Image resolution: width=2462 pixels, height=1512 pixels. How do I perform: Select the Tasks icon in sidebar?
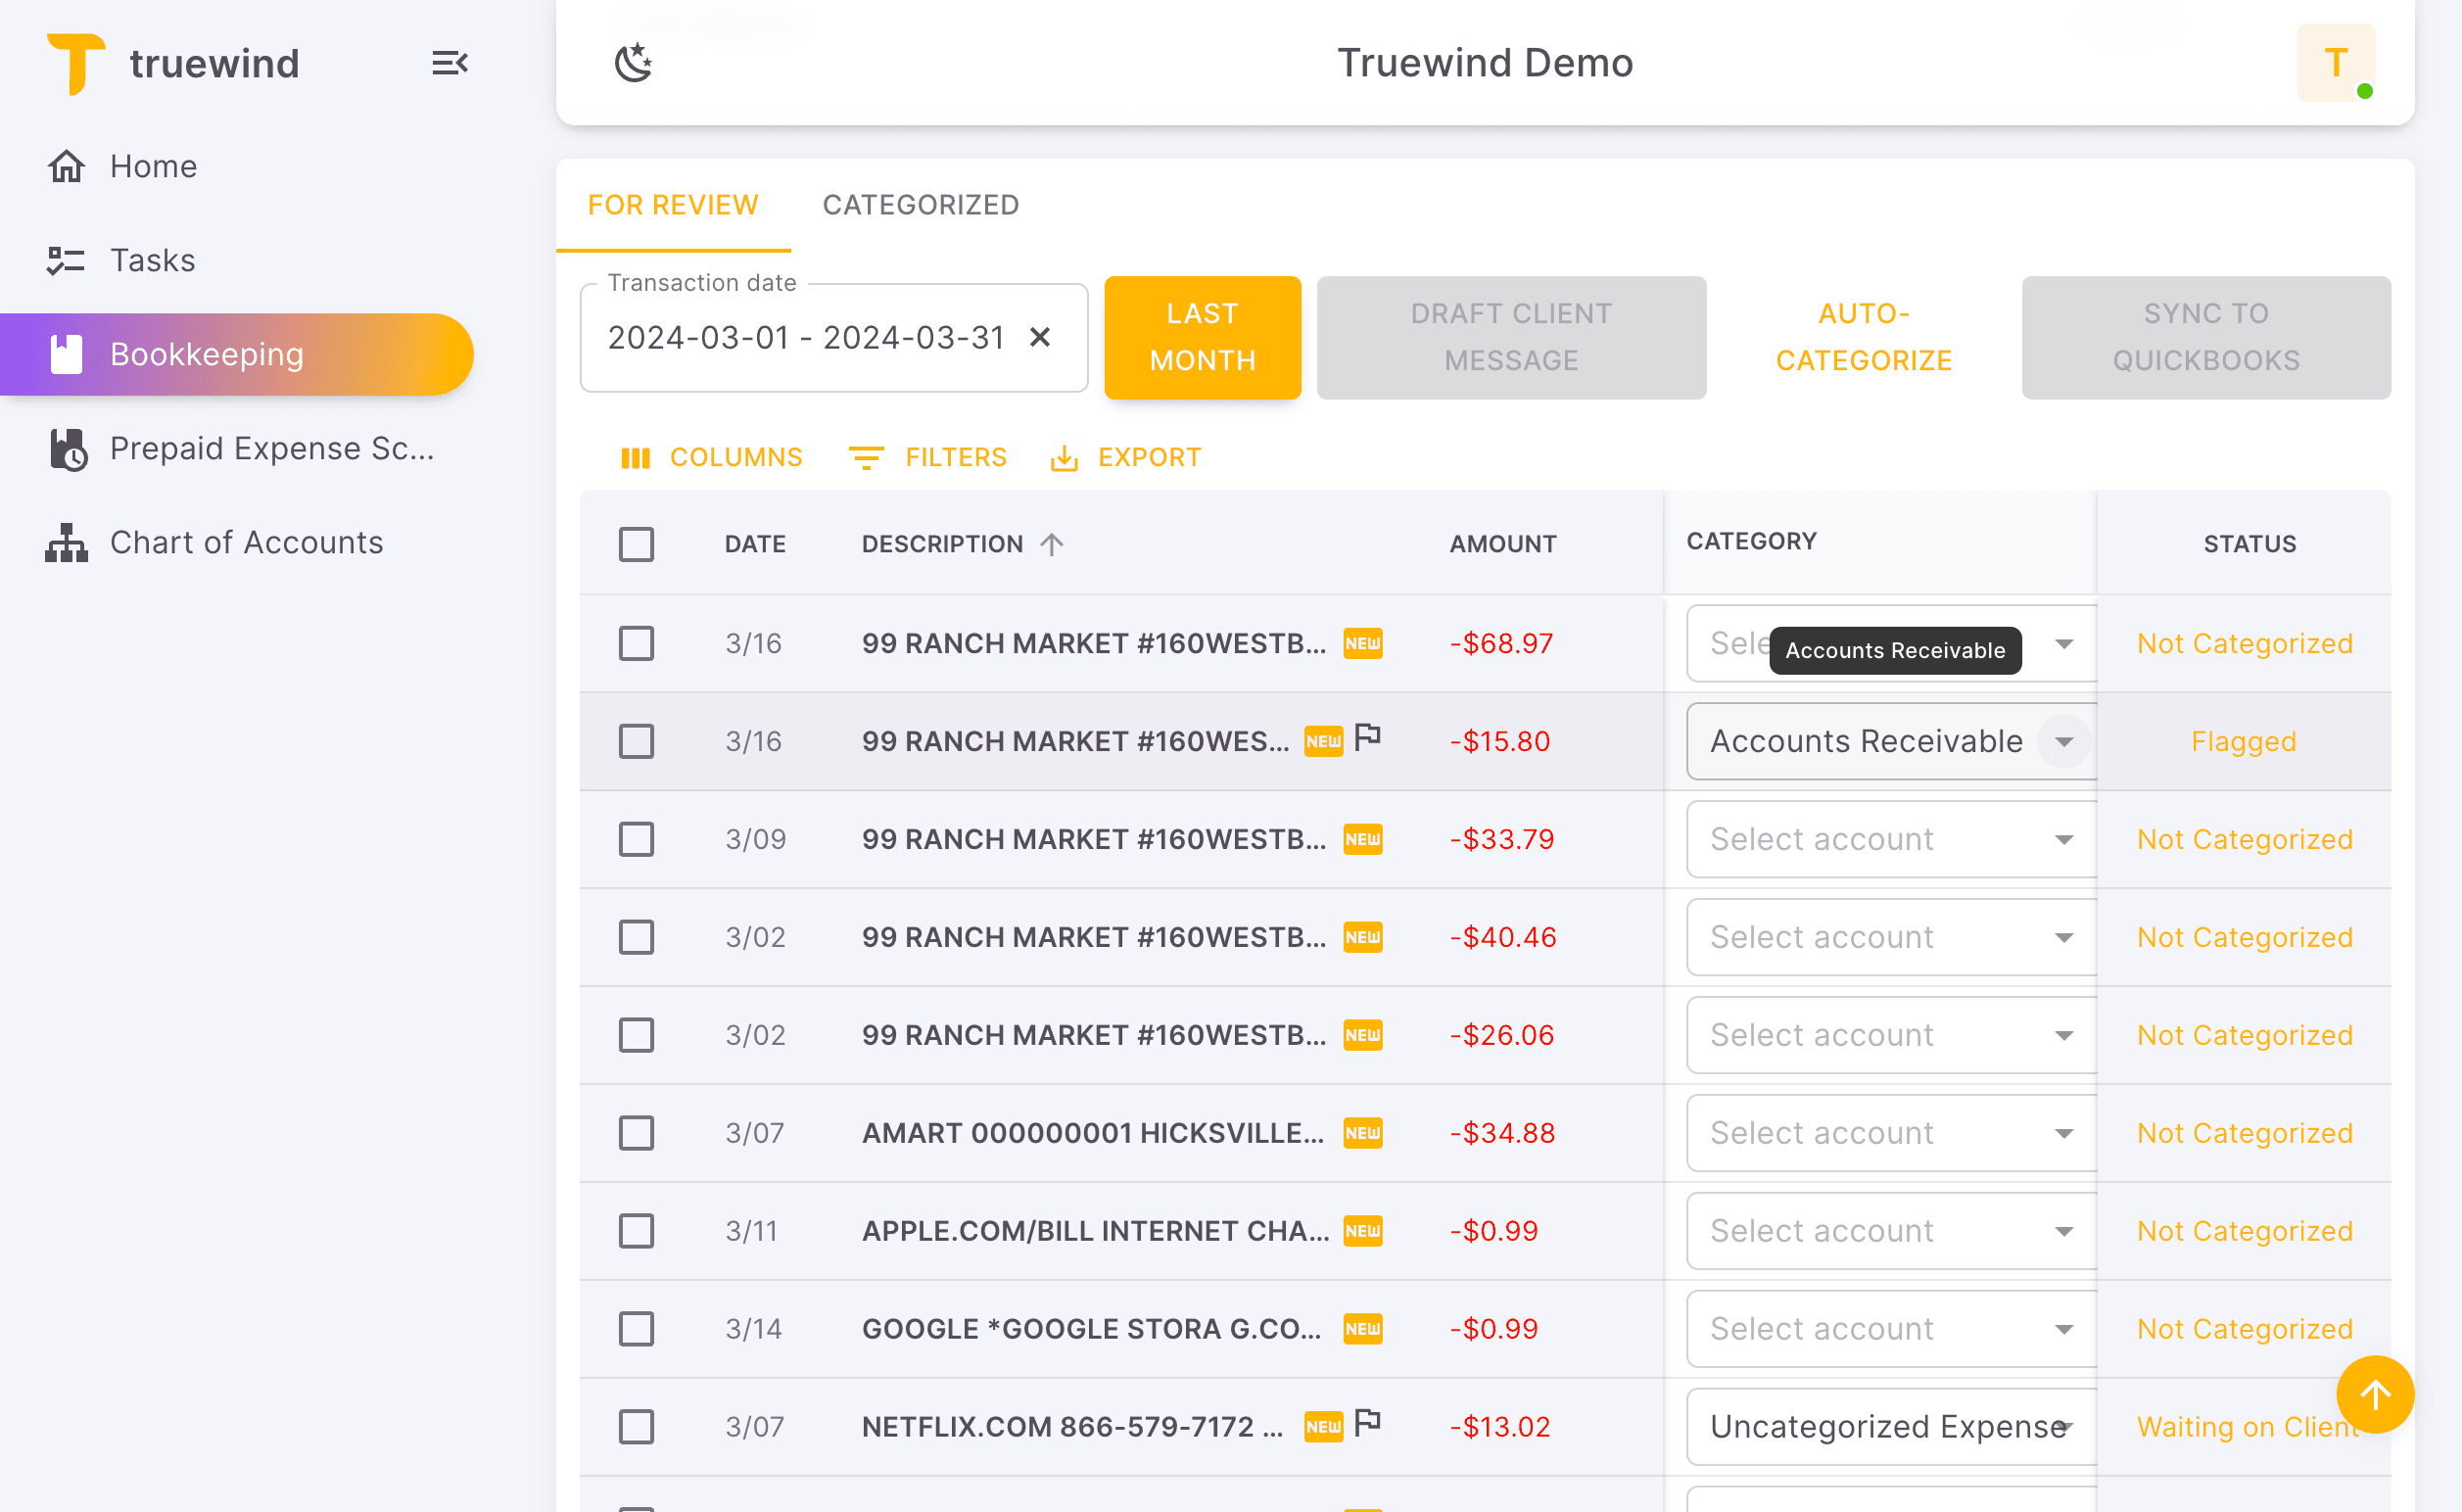[x=65, y=260]
